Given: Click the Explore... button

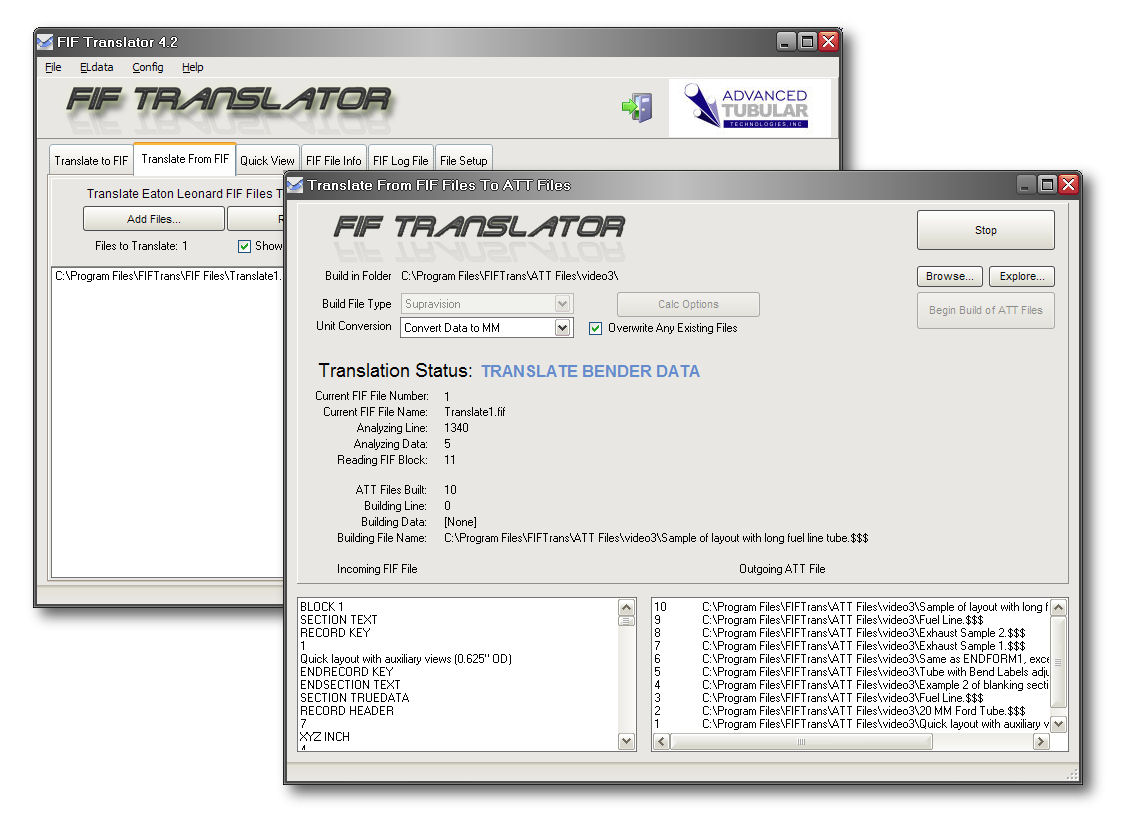Looking at the screenshot, I should coord(1021,277).
